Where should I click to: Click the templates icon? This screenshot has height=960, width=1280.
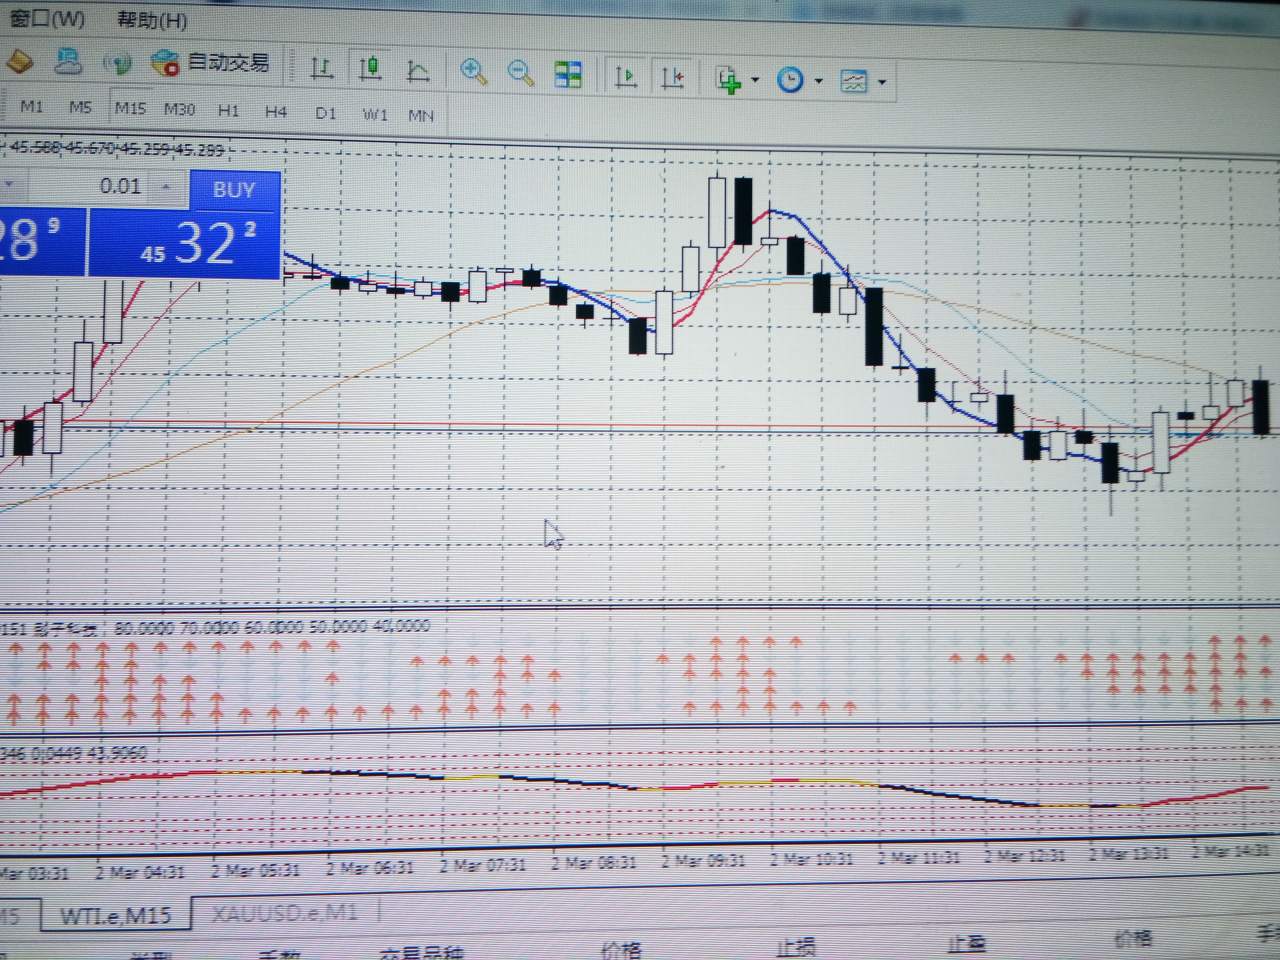tap(854, 82)
